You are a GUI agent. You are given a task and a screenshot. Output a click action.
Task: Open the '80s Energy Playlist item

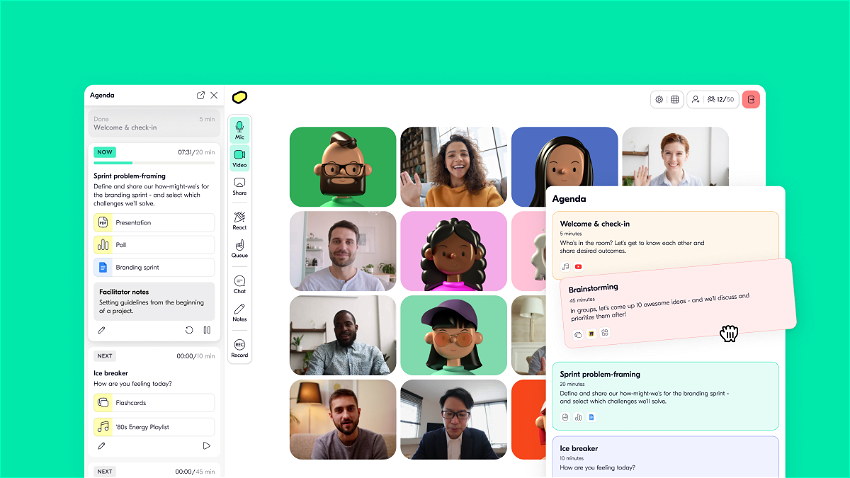[154, 427]
